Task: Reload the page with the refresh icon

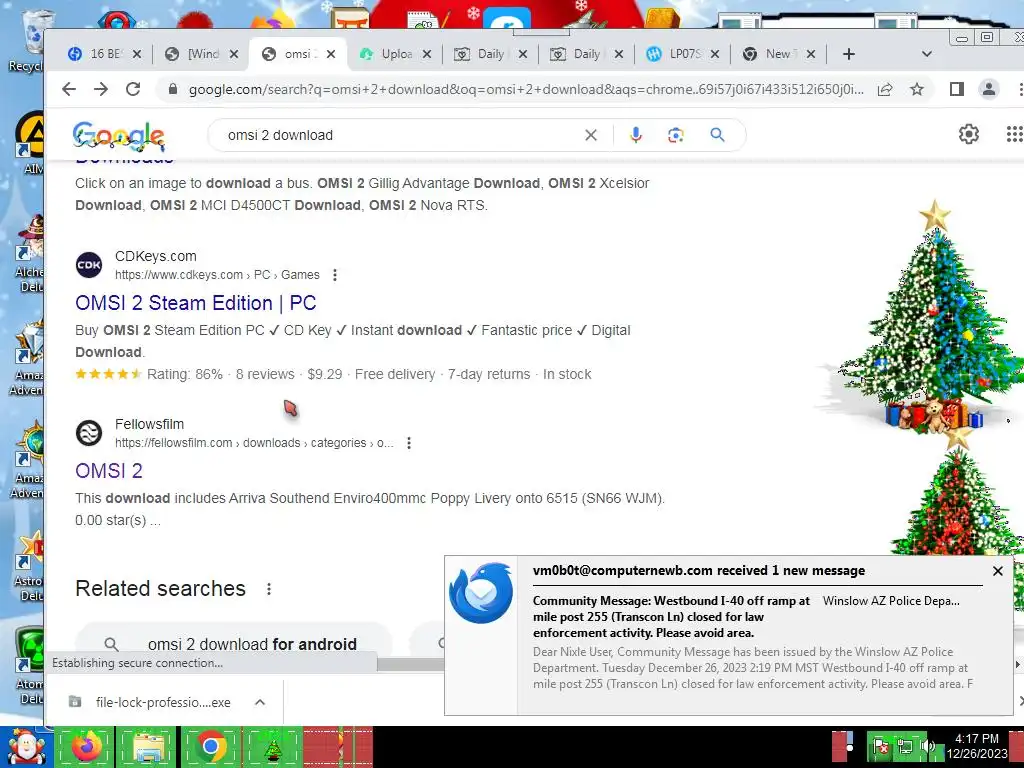Action: tap(133, 89)
